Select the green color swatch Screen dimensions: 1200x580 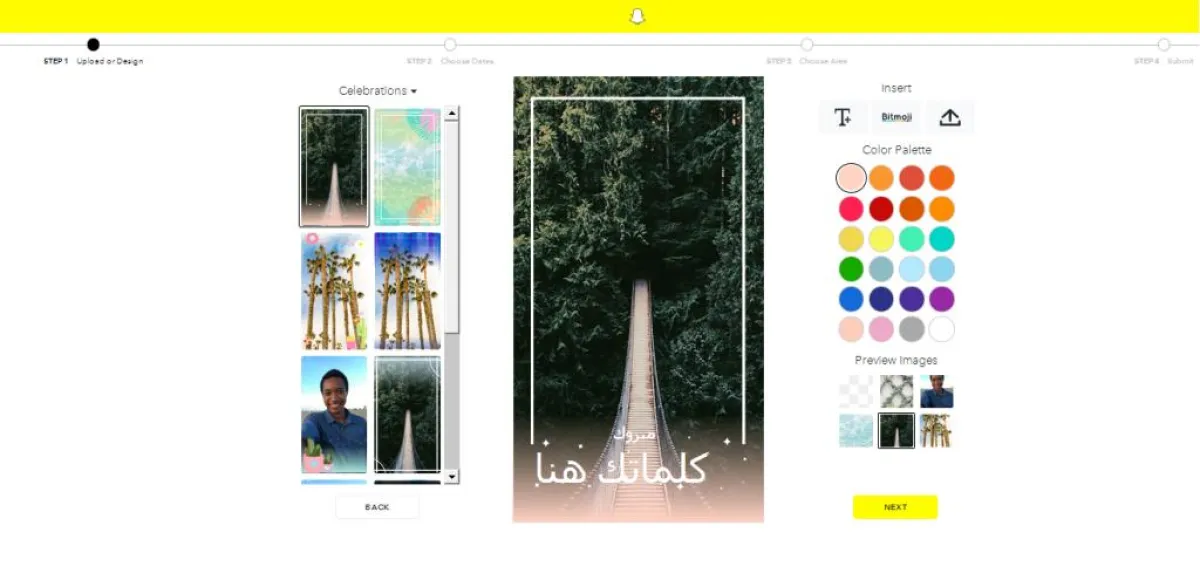[851, 269]
